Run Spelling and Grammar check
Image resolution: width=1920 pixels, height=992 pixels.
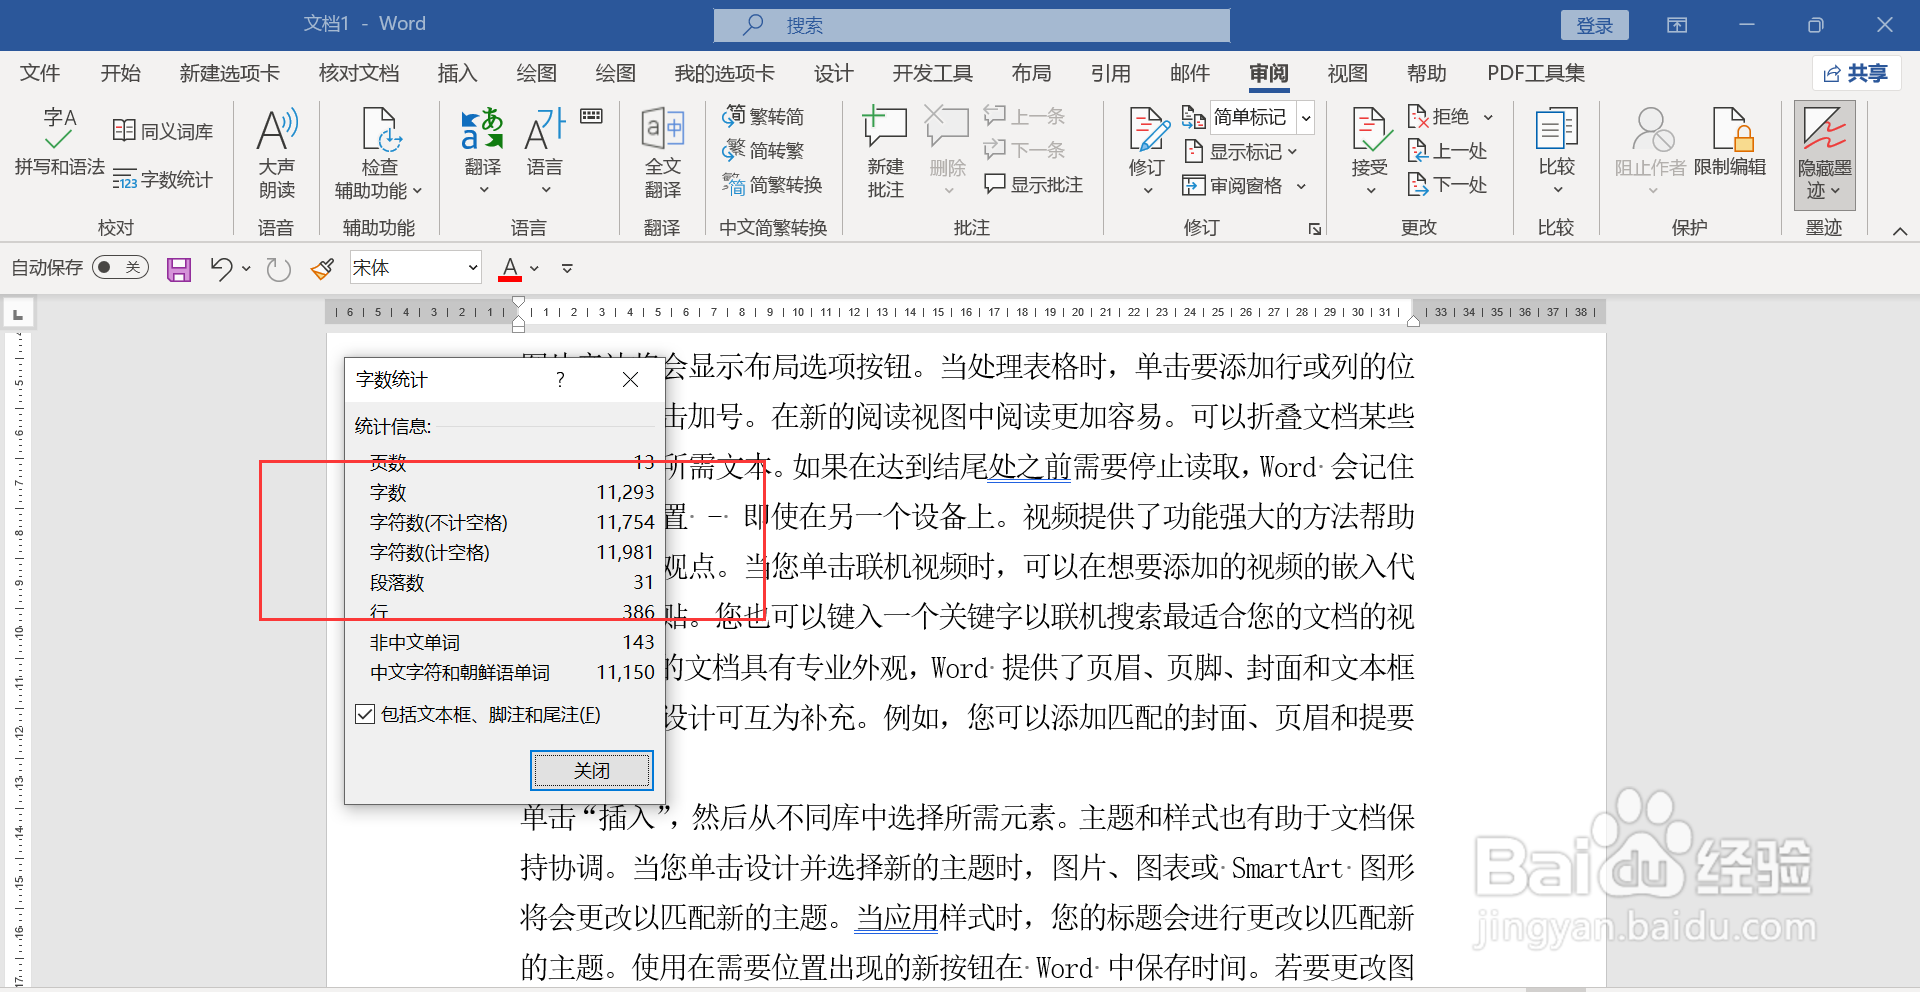tap(59, 142)
